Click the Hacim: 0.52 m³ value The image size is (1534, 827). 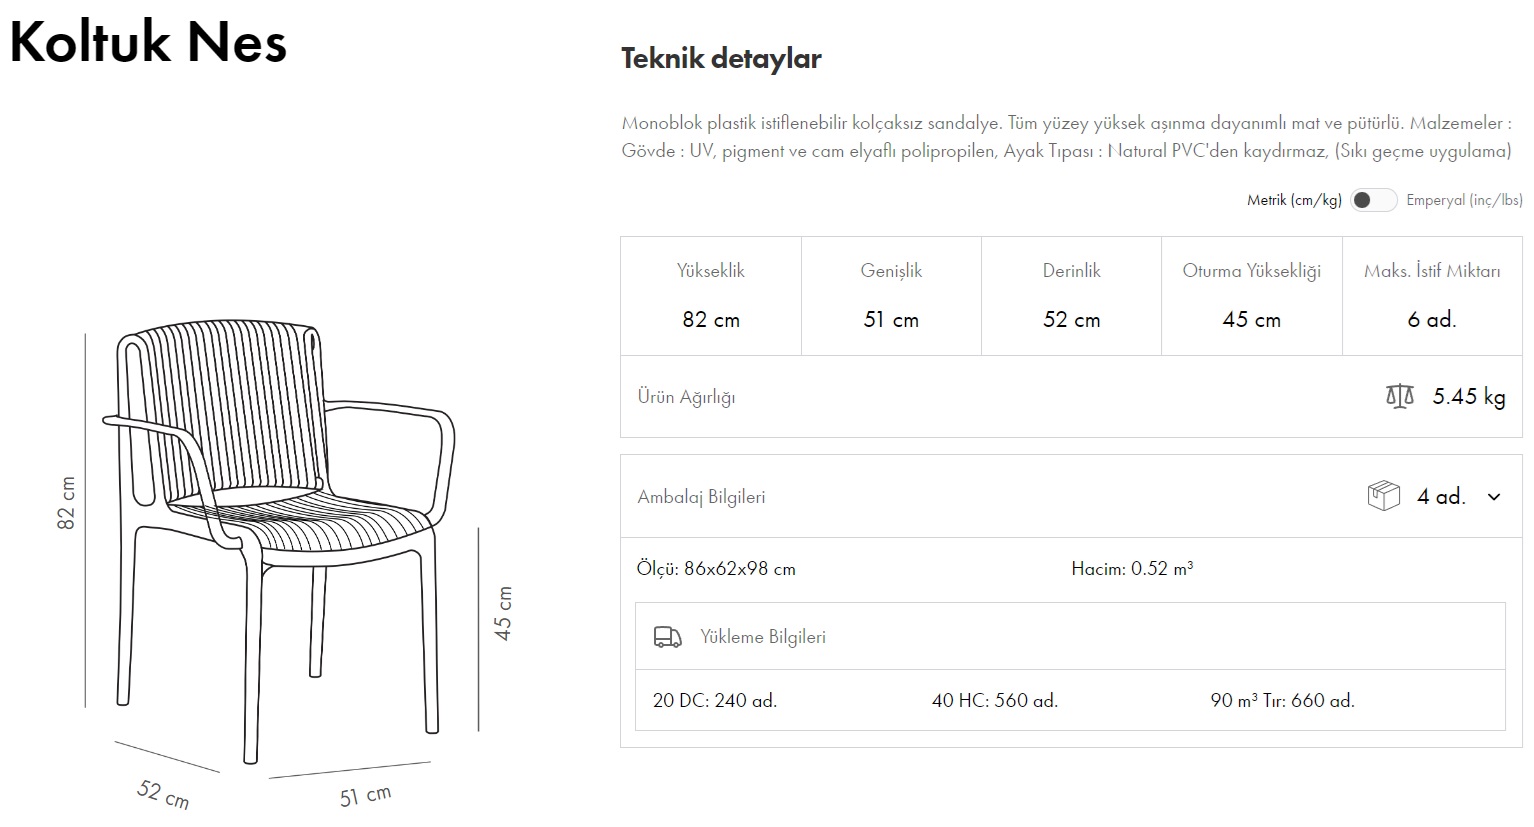coord(1133,568)
